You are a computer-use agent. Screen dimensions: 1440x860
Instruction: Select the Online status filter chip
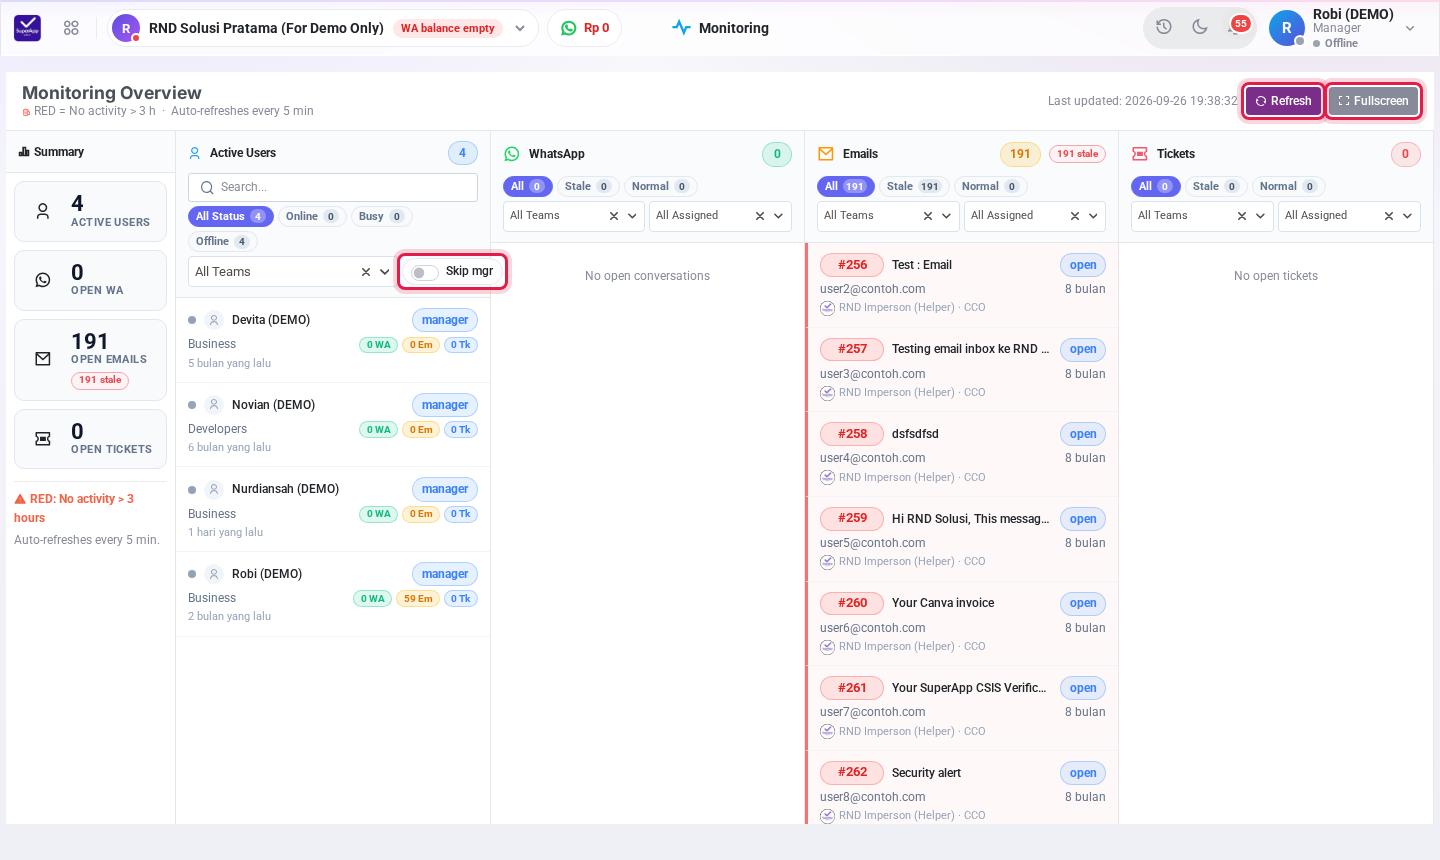click(311, 216)
